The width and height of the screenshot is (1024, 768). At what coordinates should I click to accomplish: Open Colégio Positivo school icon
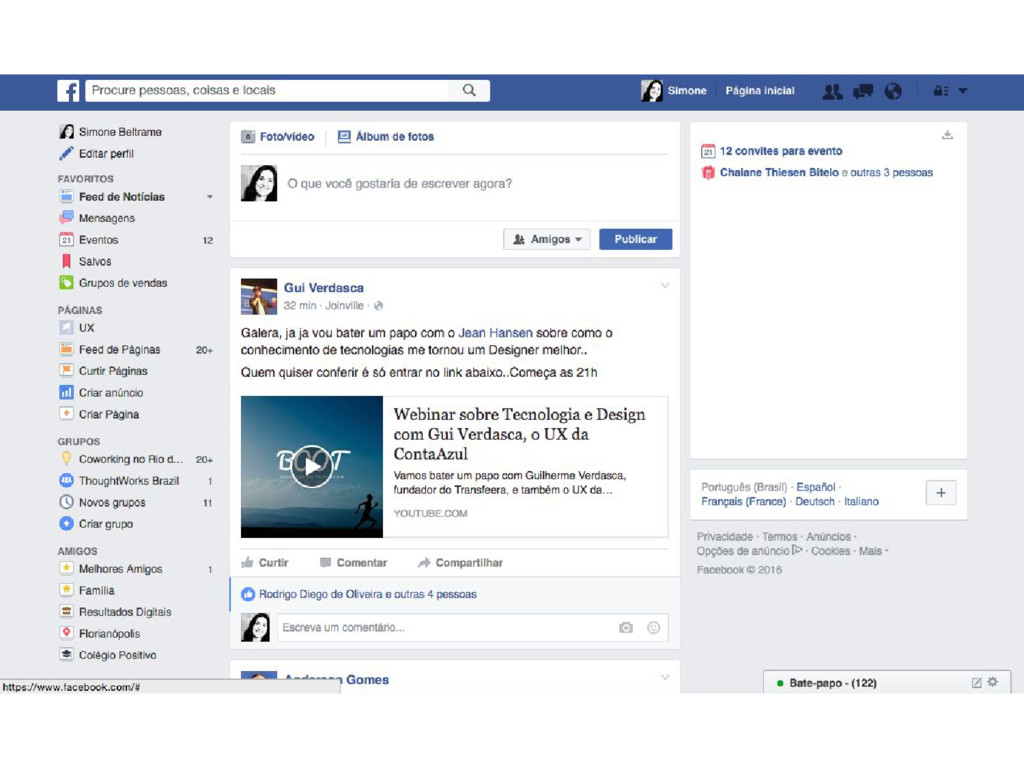click(66, 655)
